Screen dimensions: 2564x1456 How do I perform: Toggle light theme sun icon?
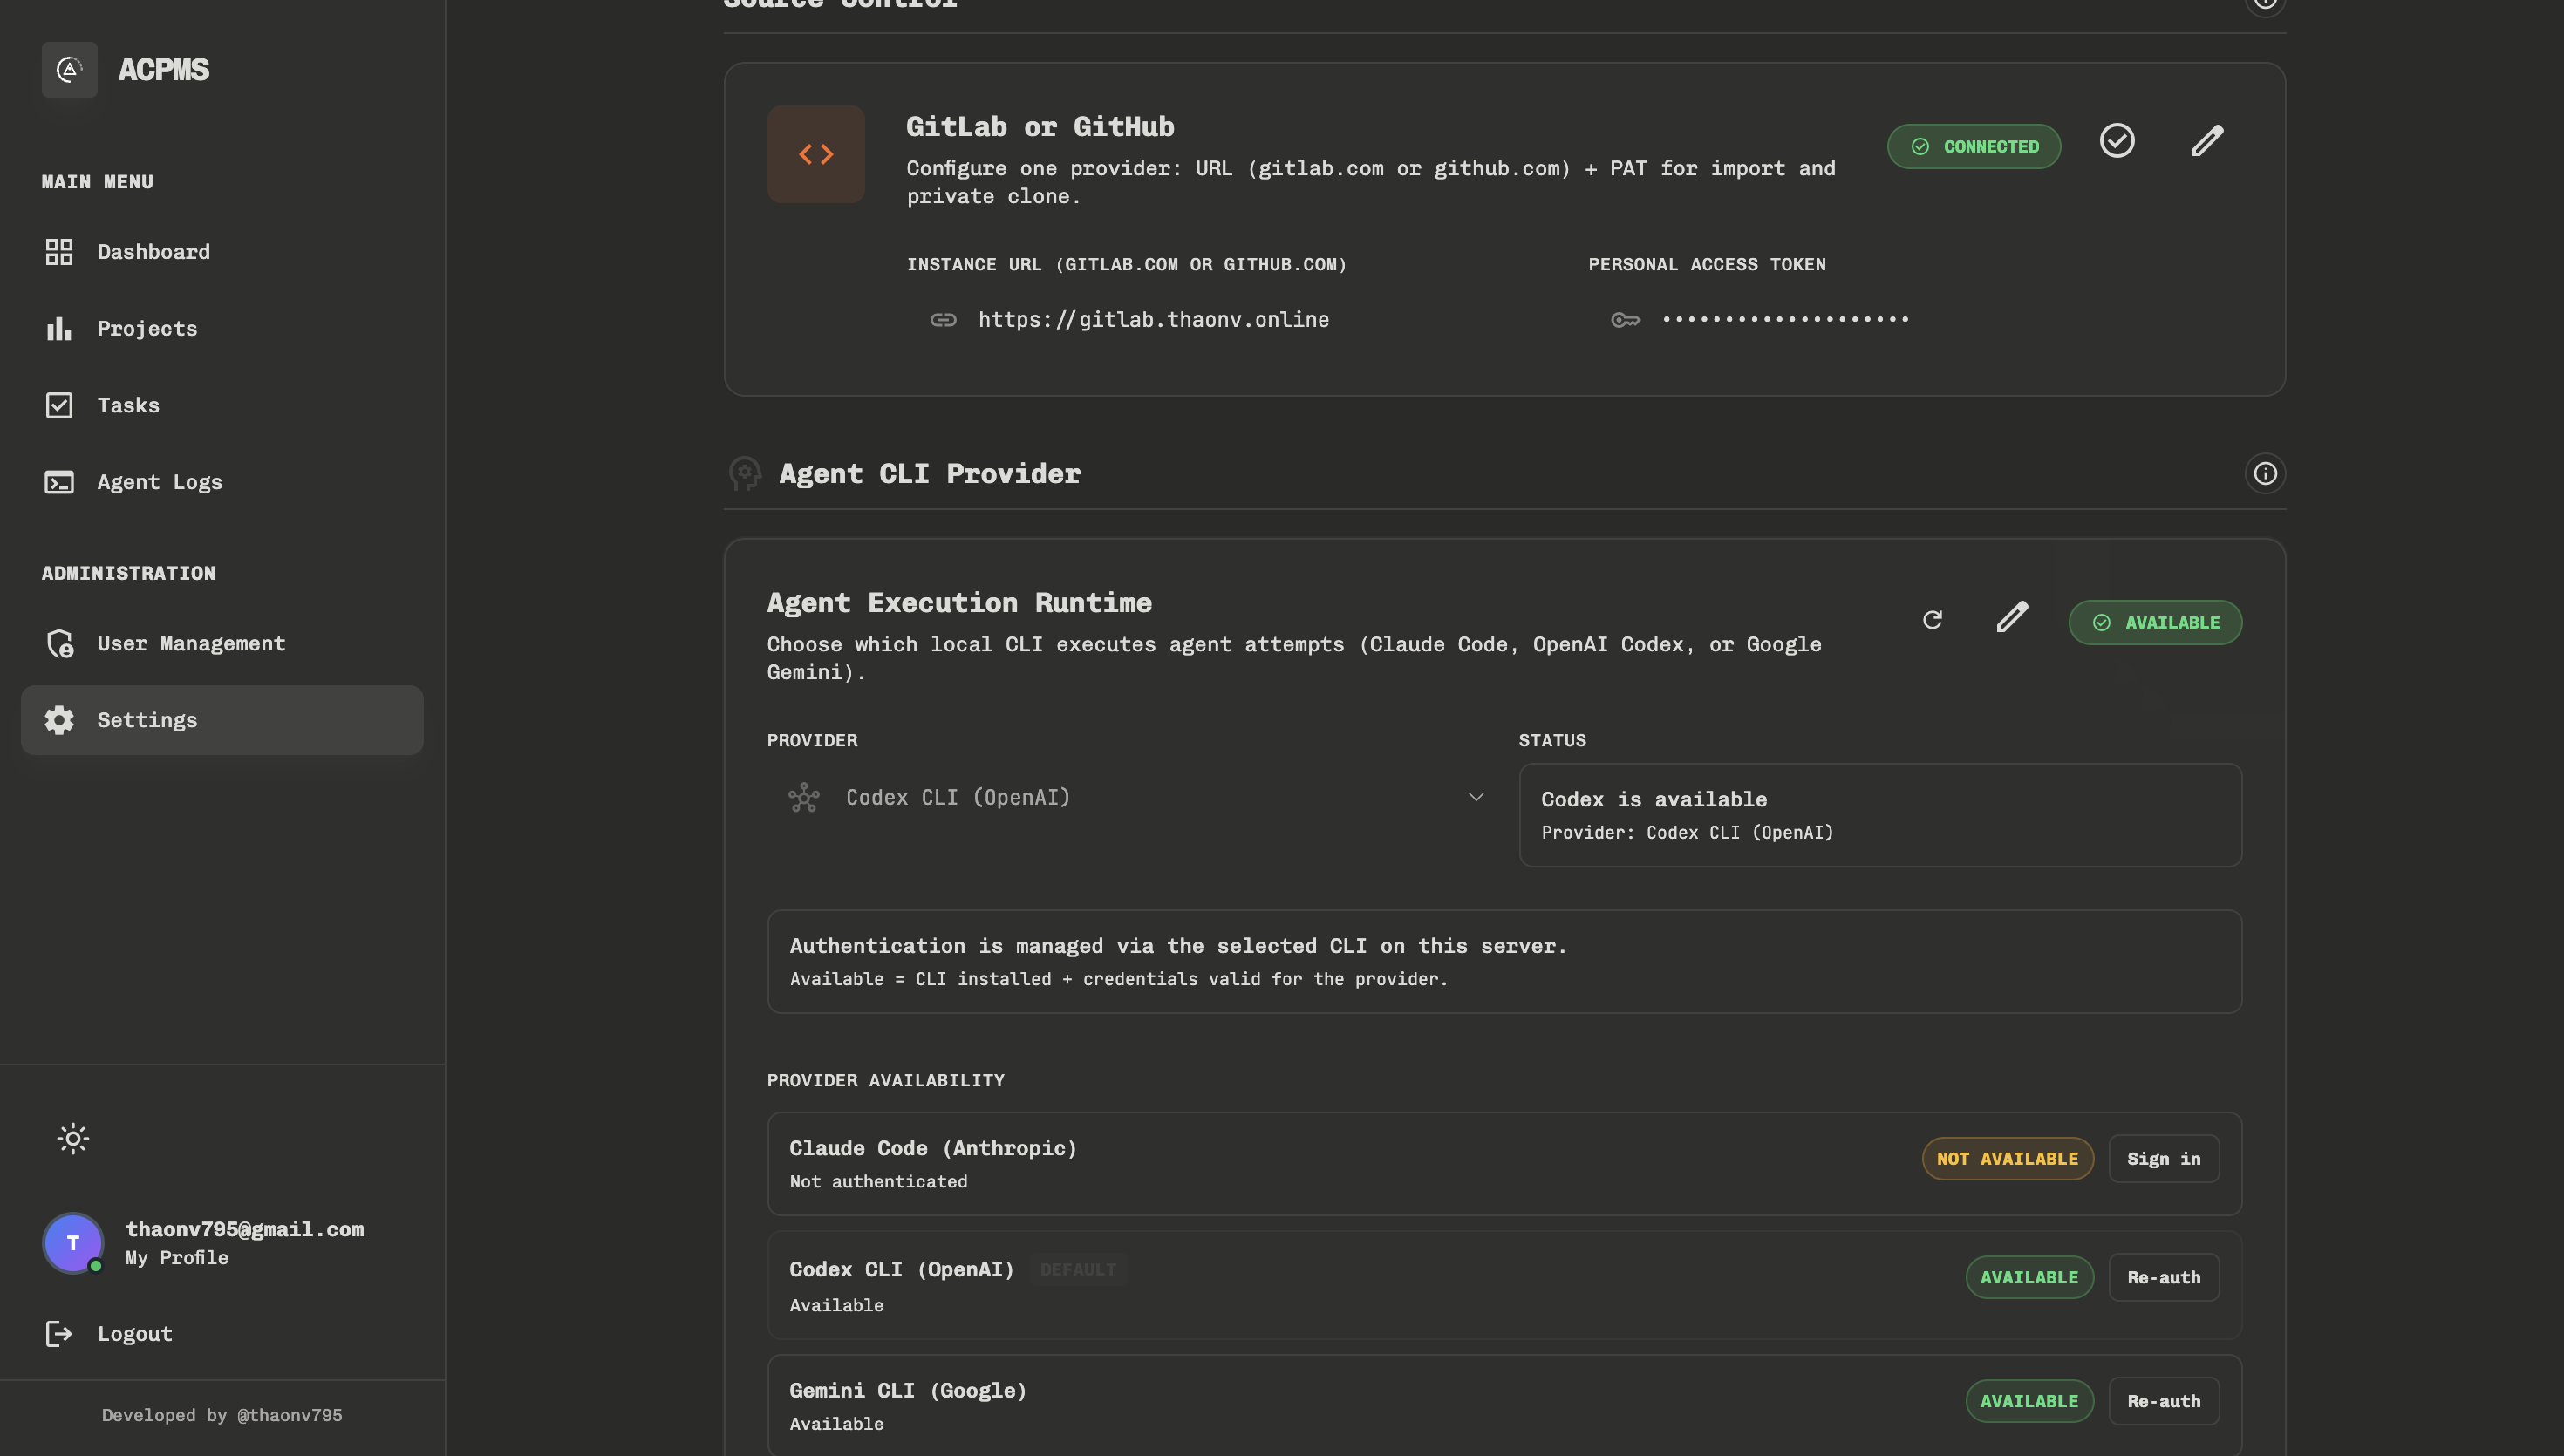[x=73, y=1138]
